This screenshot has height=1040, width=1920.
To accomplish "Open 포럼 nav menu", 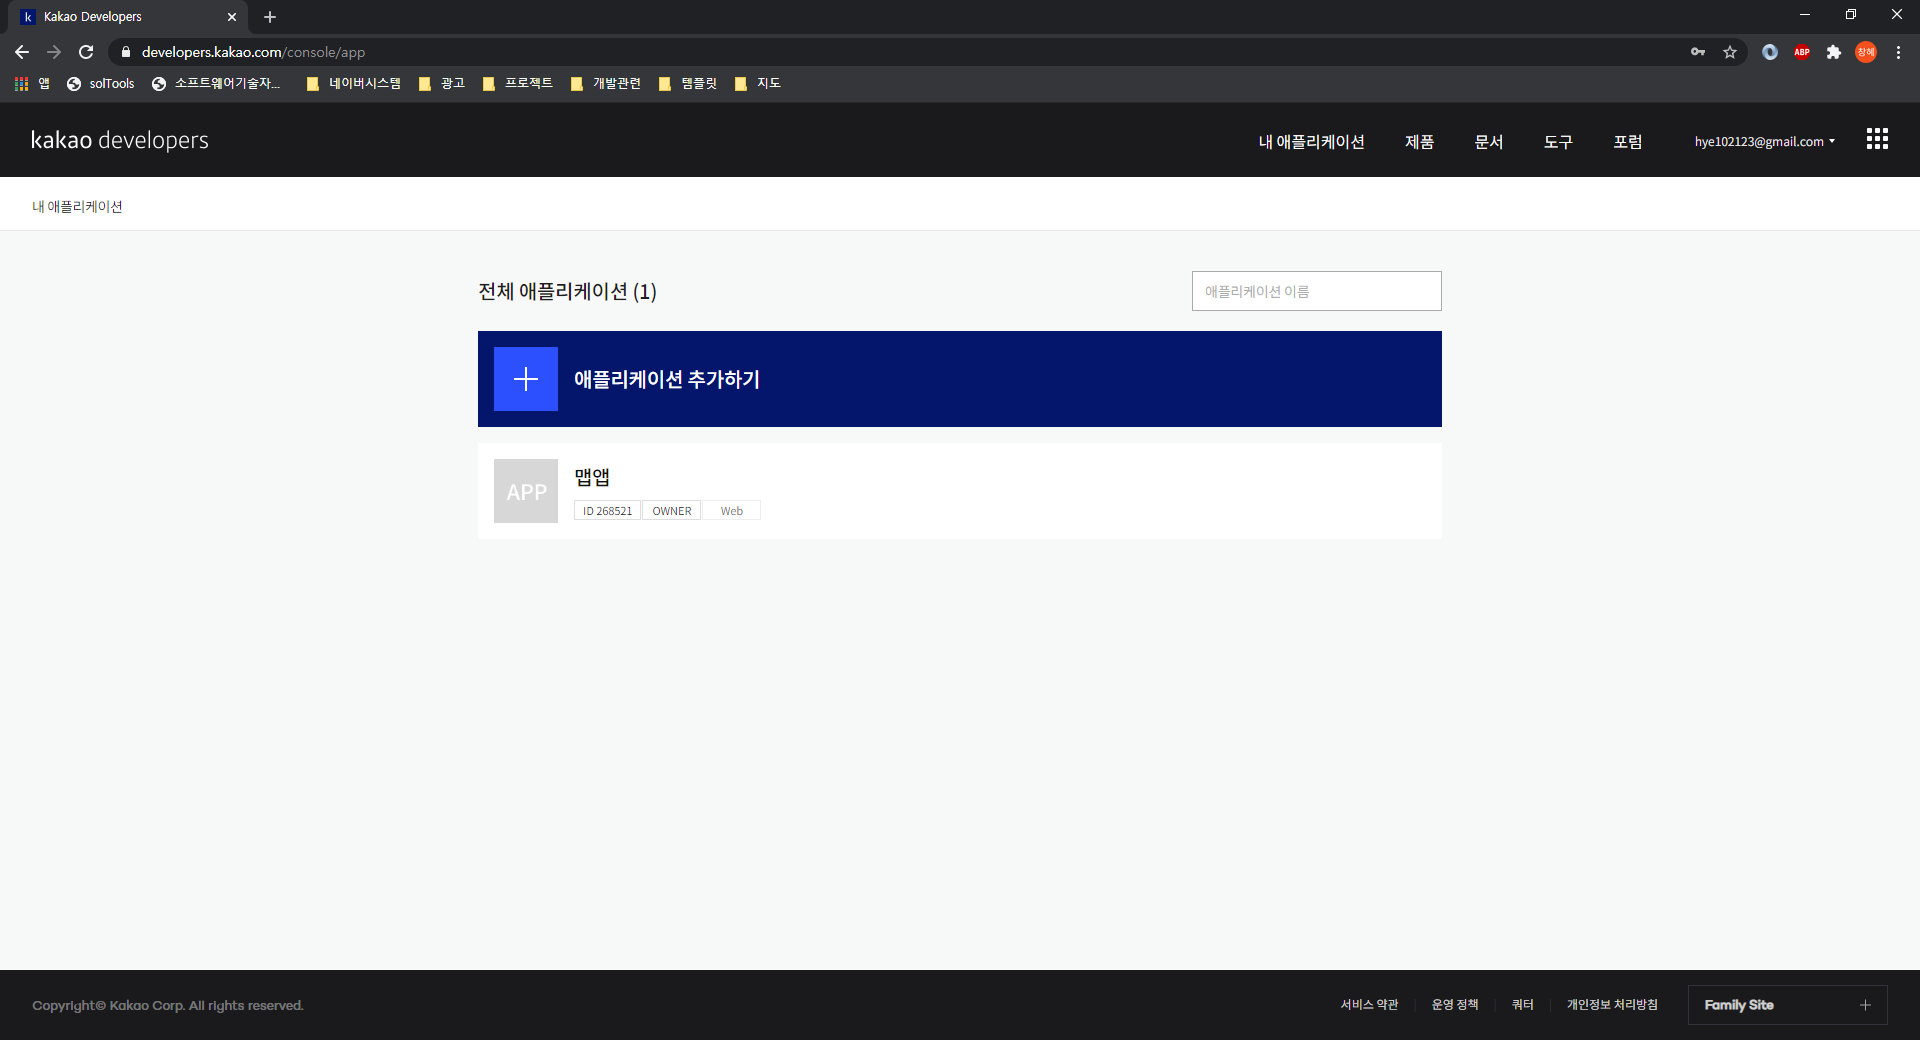I will pyautogui.click(x=1627, y=142).
